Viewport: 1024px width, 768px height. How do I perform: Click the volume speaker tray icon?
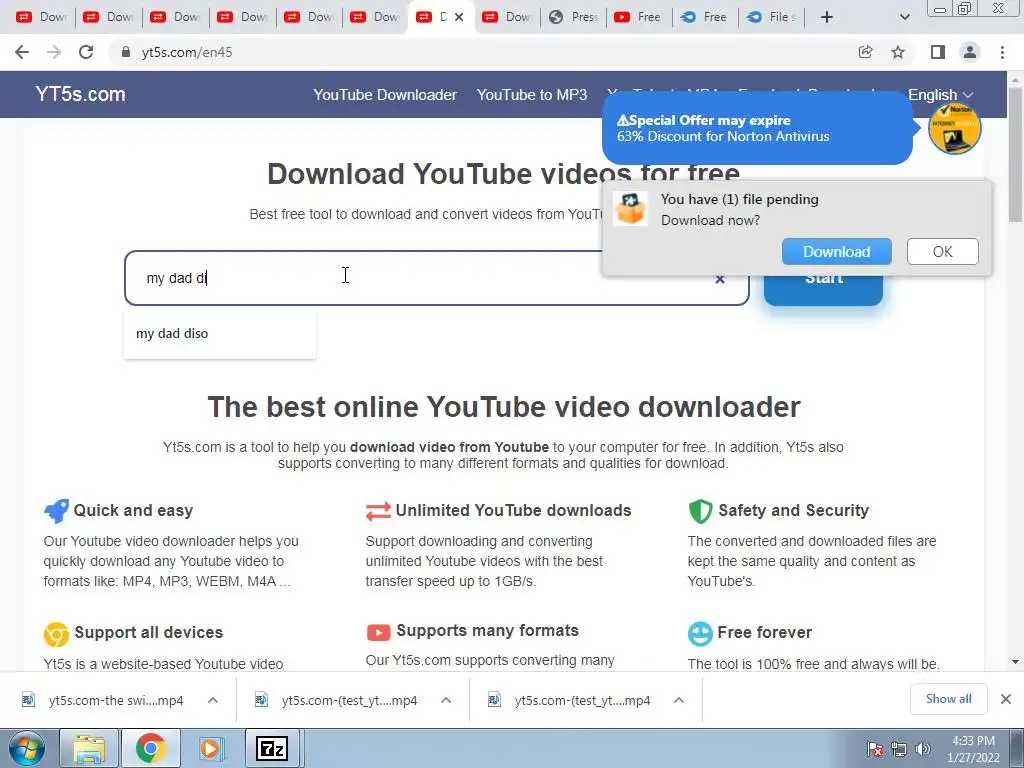pyautogui.click(x=922, y=749)
